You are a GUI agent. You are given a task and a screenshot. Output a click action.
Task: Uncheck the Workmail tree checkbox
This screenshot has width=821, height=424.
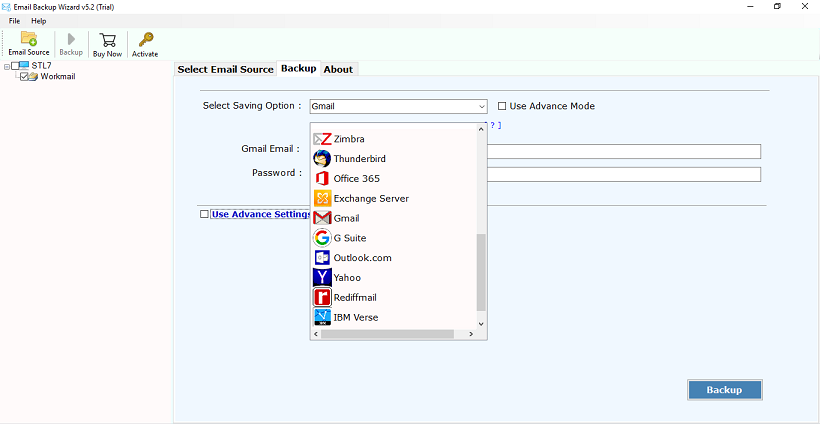[24, 76]
